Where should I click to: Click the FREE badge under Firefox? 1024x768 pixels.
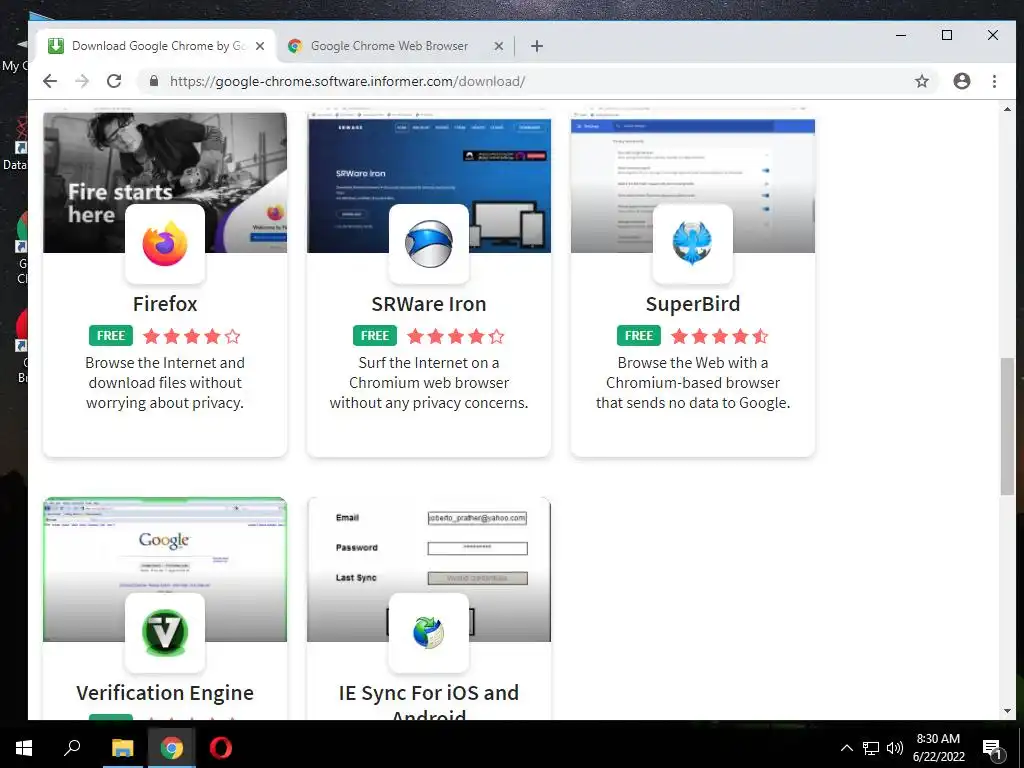[x=111, y=336]
